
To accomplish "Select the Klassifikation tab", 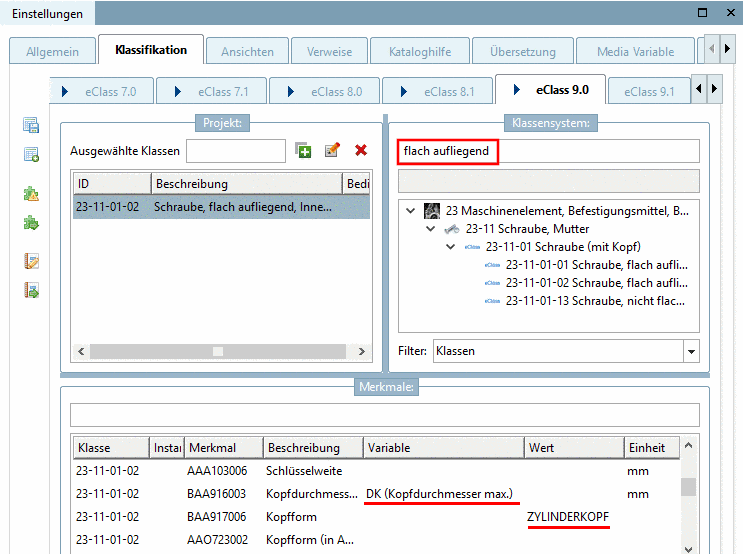I will pyautogui.click(x=151, y=50).
